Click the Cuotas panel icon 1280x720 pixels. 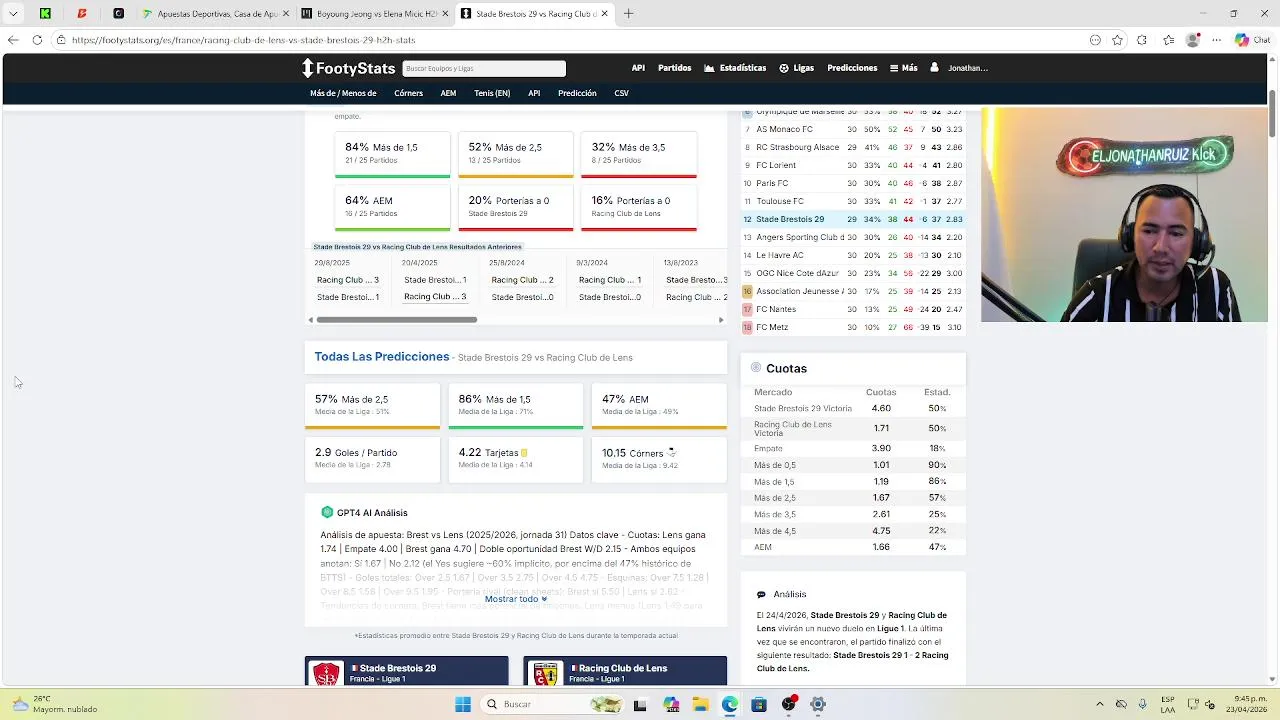[756, 368]
